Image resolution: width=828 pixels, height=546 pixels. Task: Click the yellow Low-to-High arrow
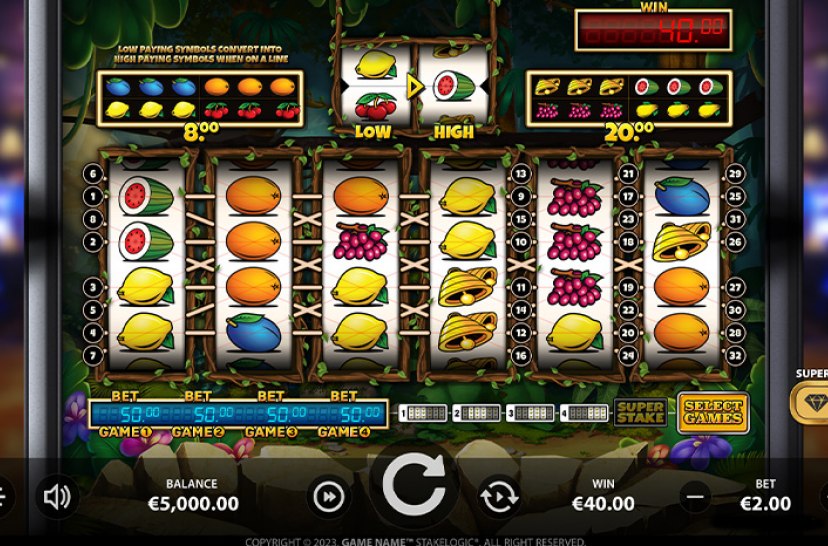(415, 87)
